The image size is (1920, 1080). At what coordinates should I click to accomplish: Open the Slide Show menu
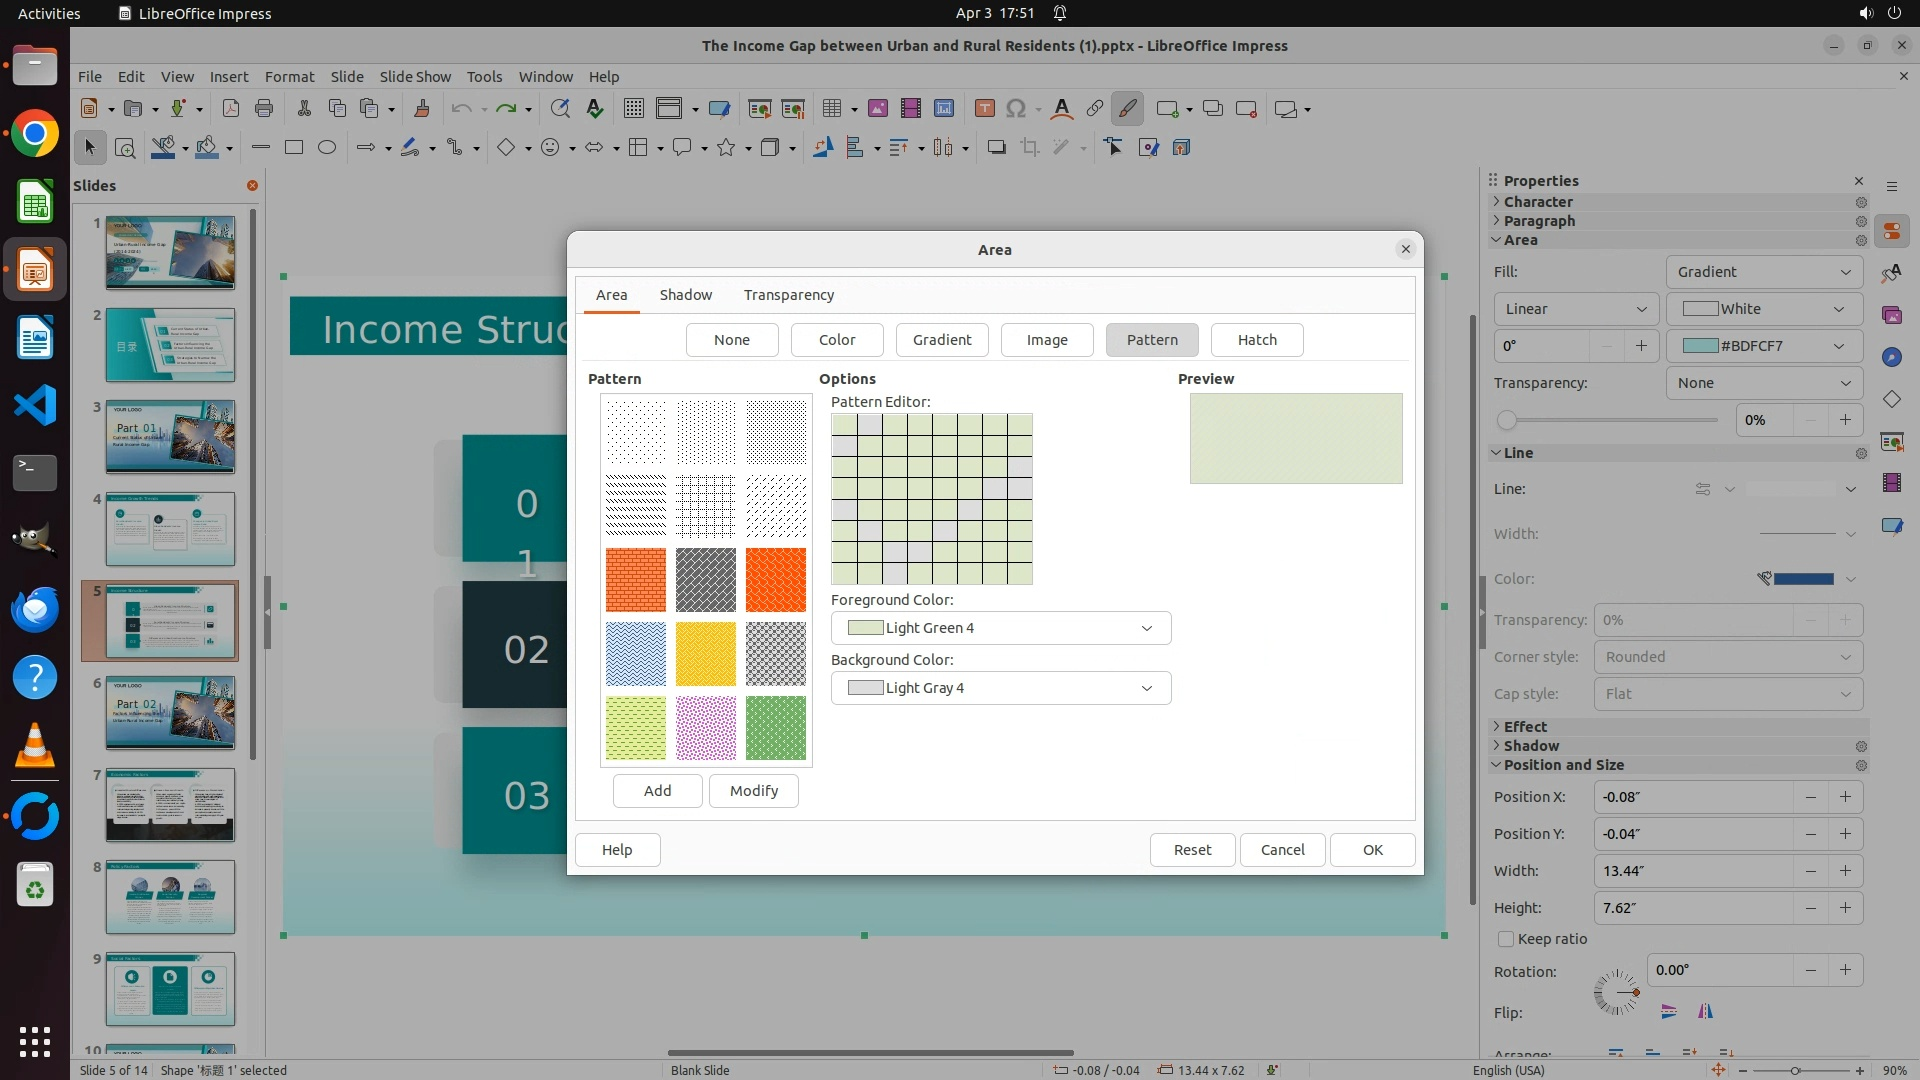[x=415, y=77]
